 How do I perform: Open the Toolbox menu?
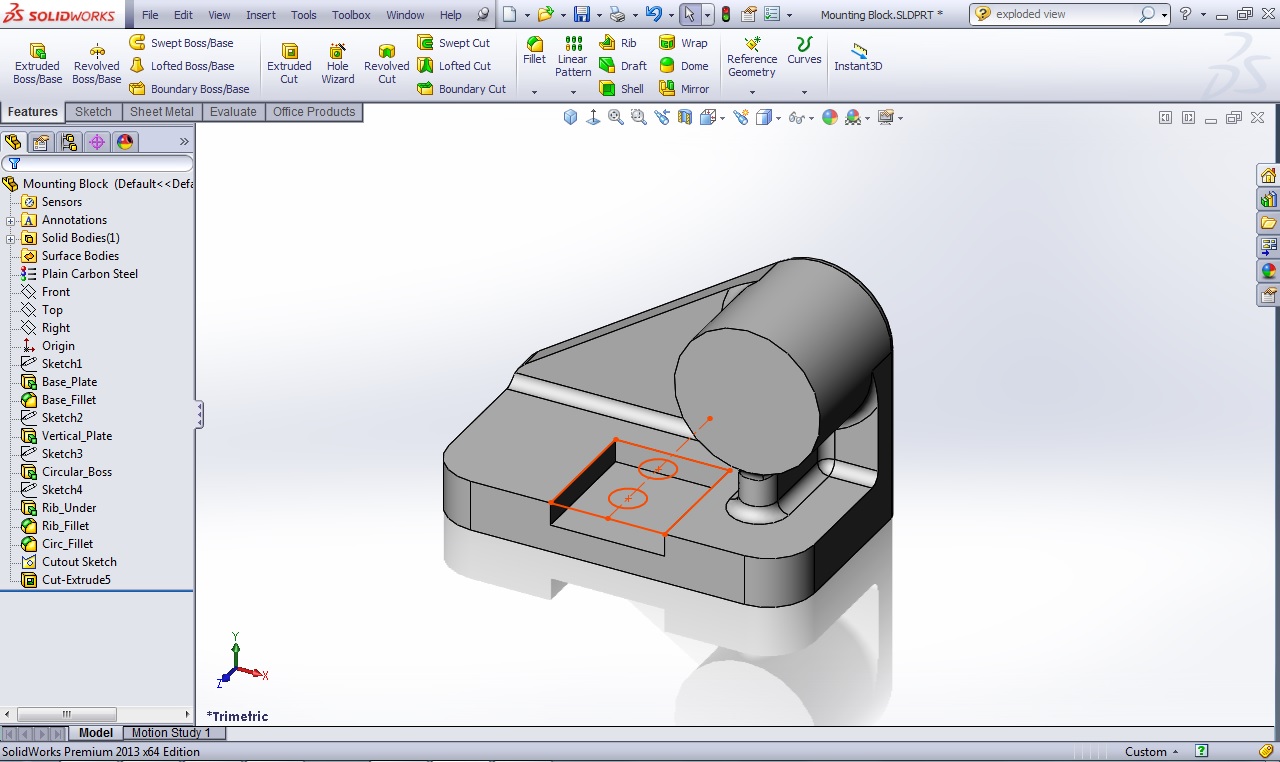(351, 15)
